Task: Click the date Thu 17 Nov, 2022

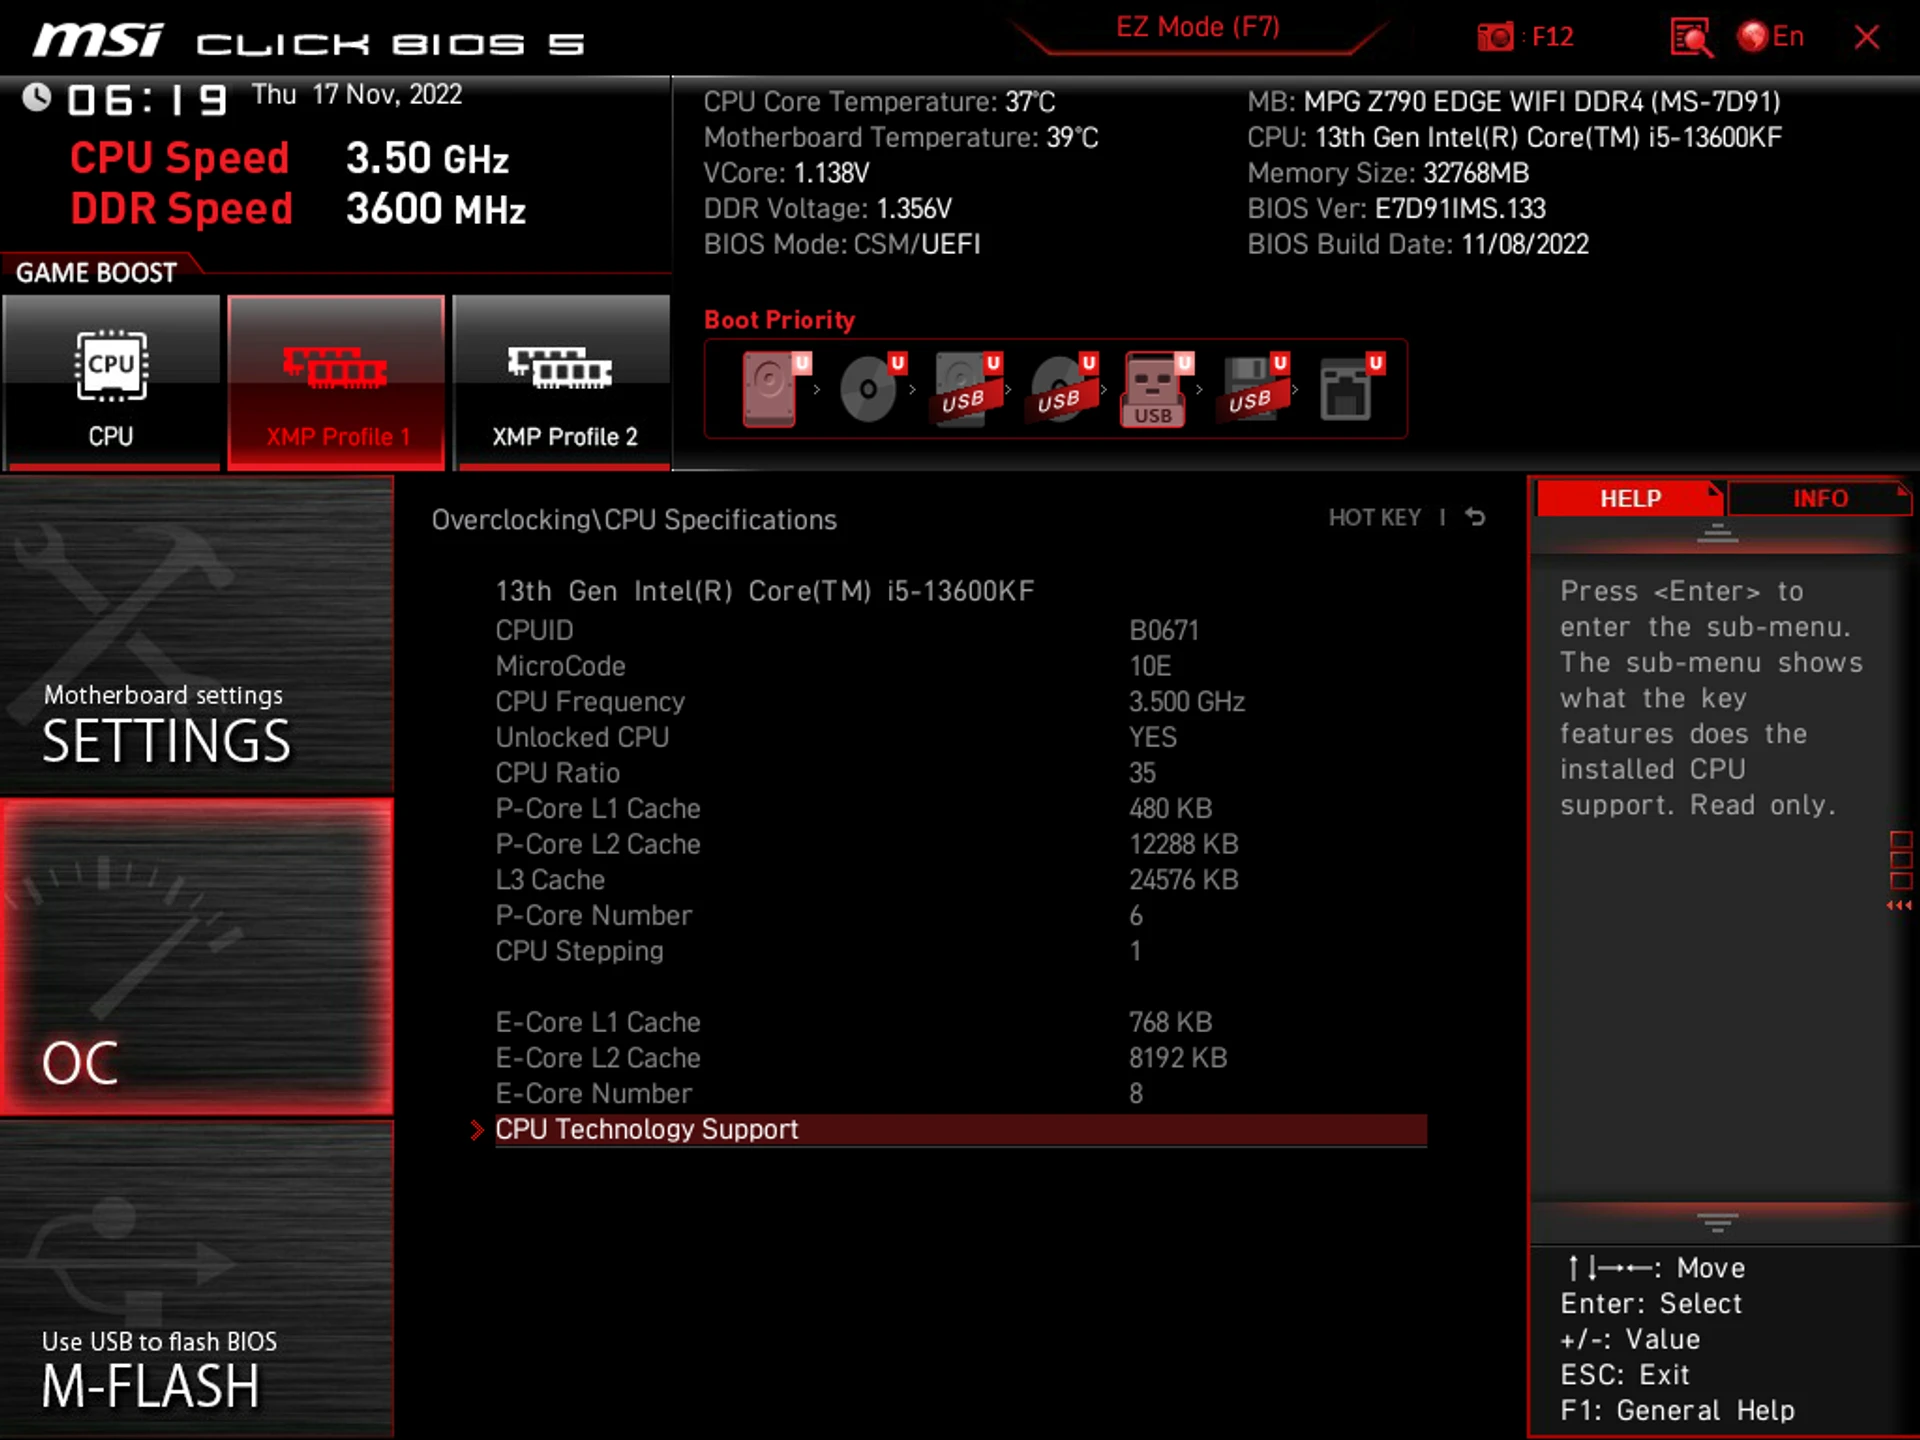Action: [356, 94]
